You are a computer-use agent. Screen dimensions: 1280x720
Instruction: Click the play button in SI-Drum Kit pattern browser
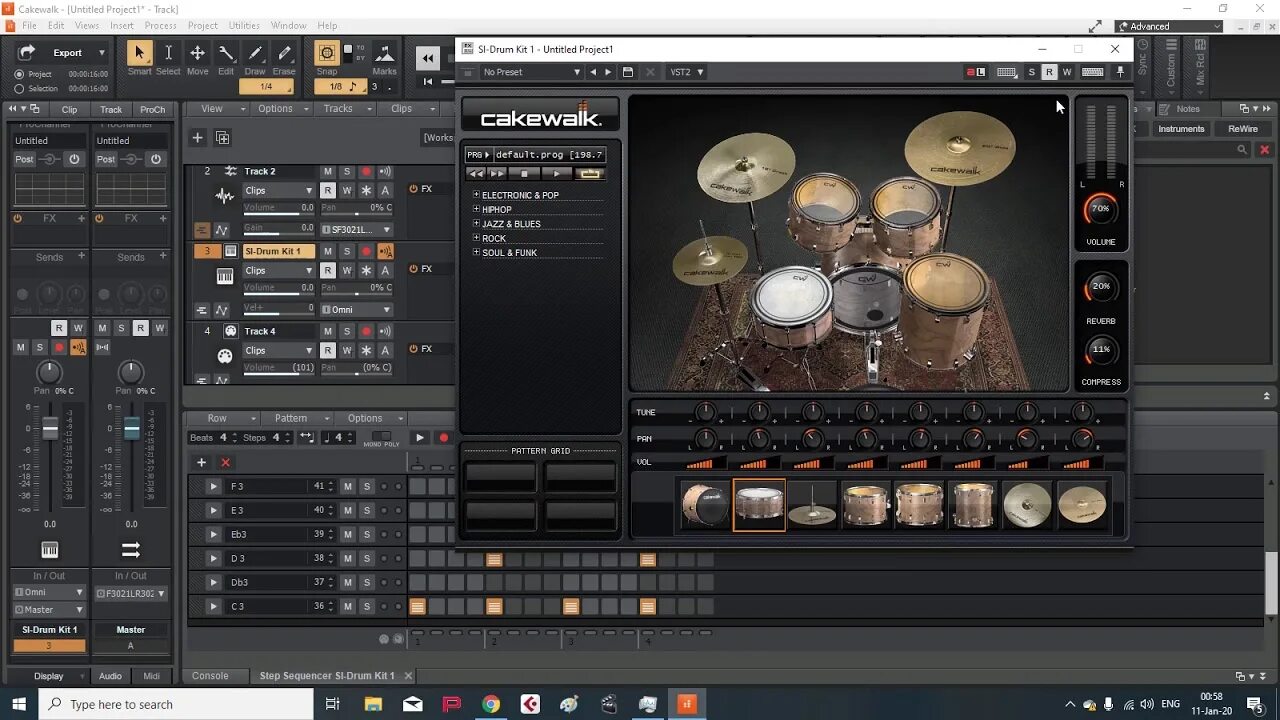557,173
